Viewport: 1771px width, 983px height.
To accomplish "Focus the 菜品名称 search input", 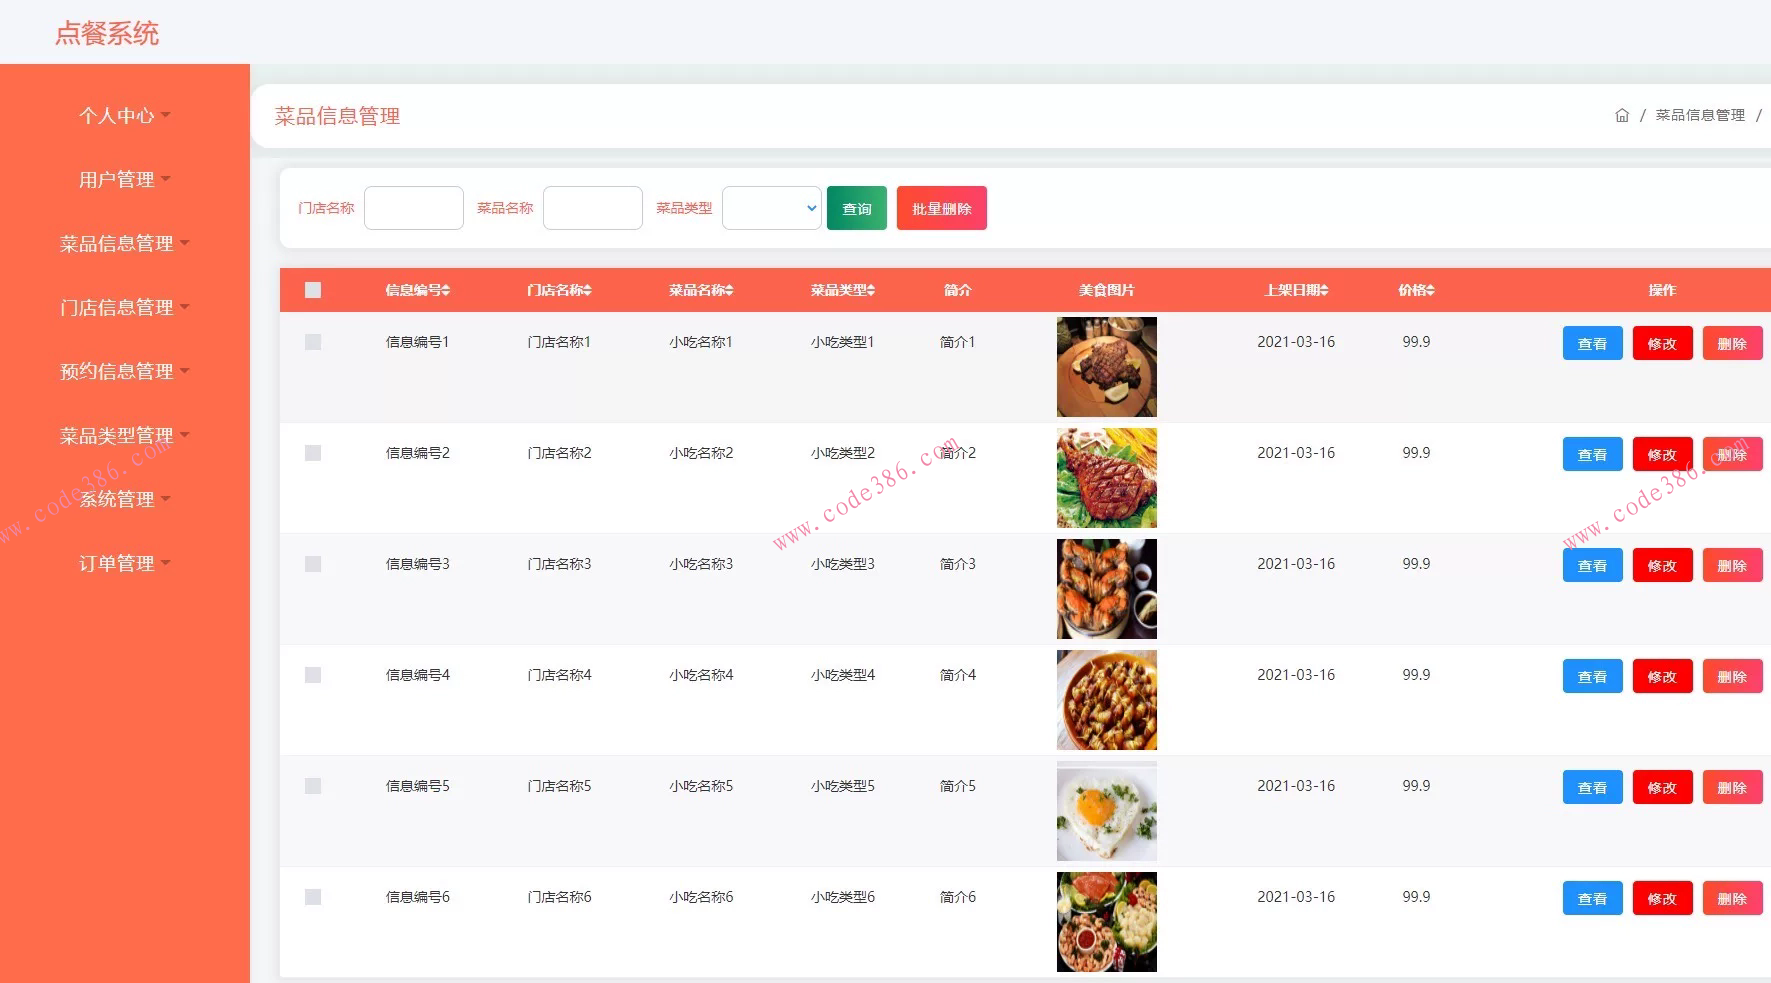I will click(x=593, y=208).
